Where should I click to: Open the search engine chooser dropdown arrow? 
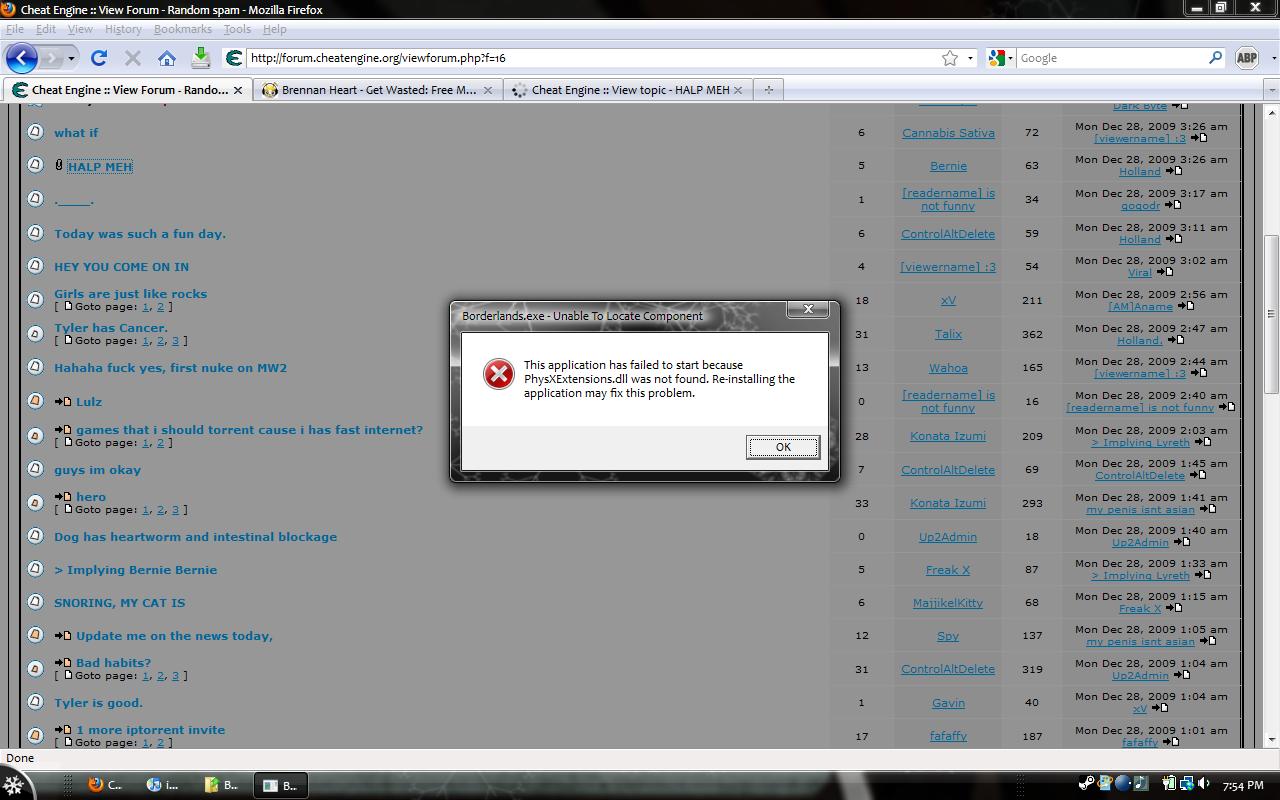click(1010, 58)
